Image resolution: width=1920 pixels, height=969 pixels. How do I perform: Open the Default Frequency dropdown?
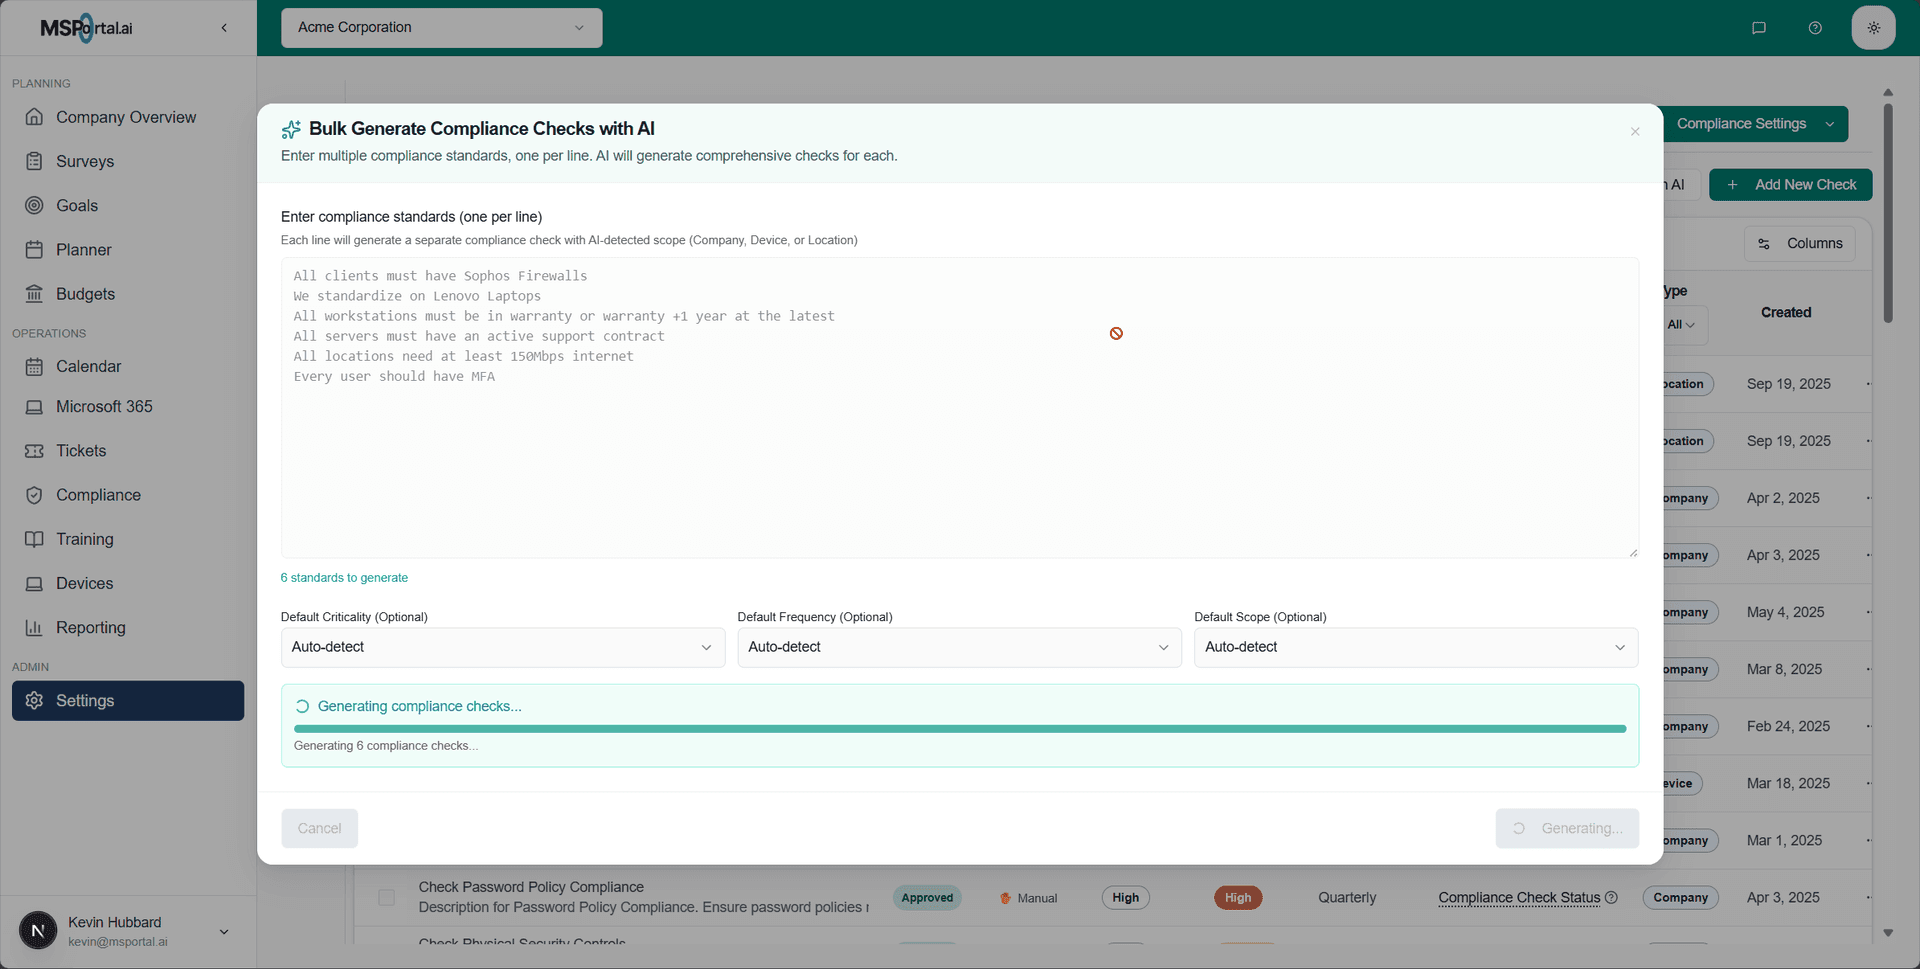958,647
